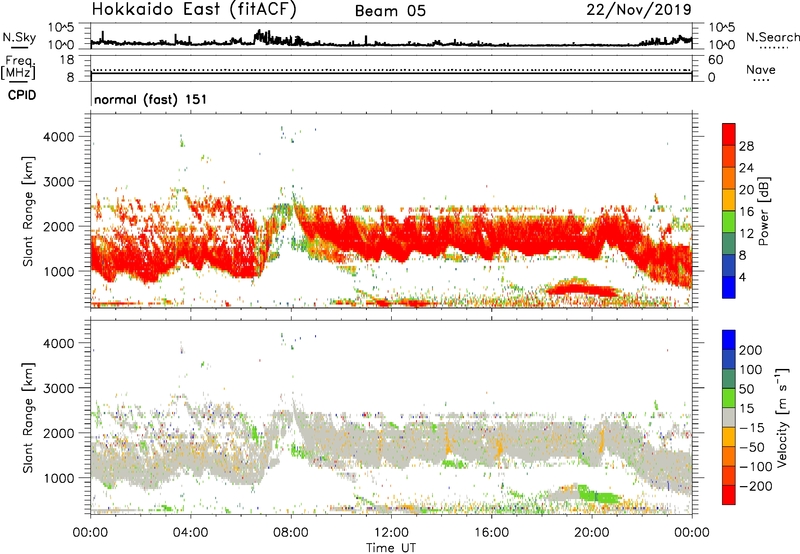
Task: Click the '08:00' time axis label
Action: click(291, 533)
